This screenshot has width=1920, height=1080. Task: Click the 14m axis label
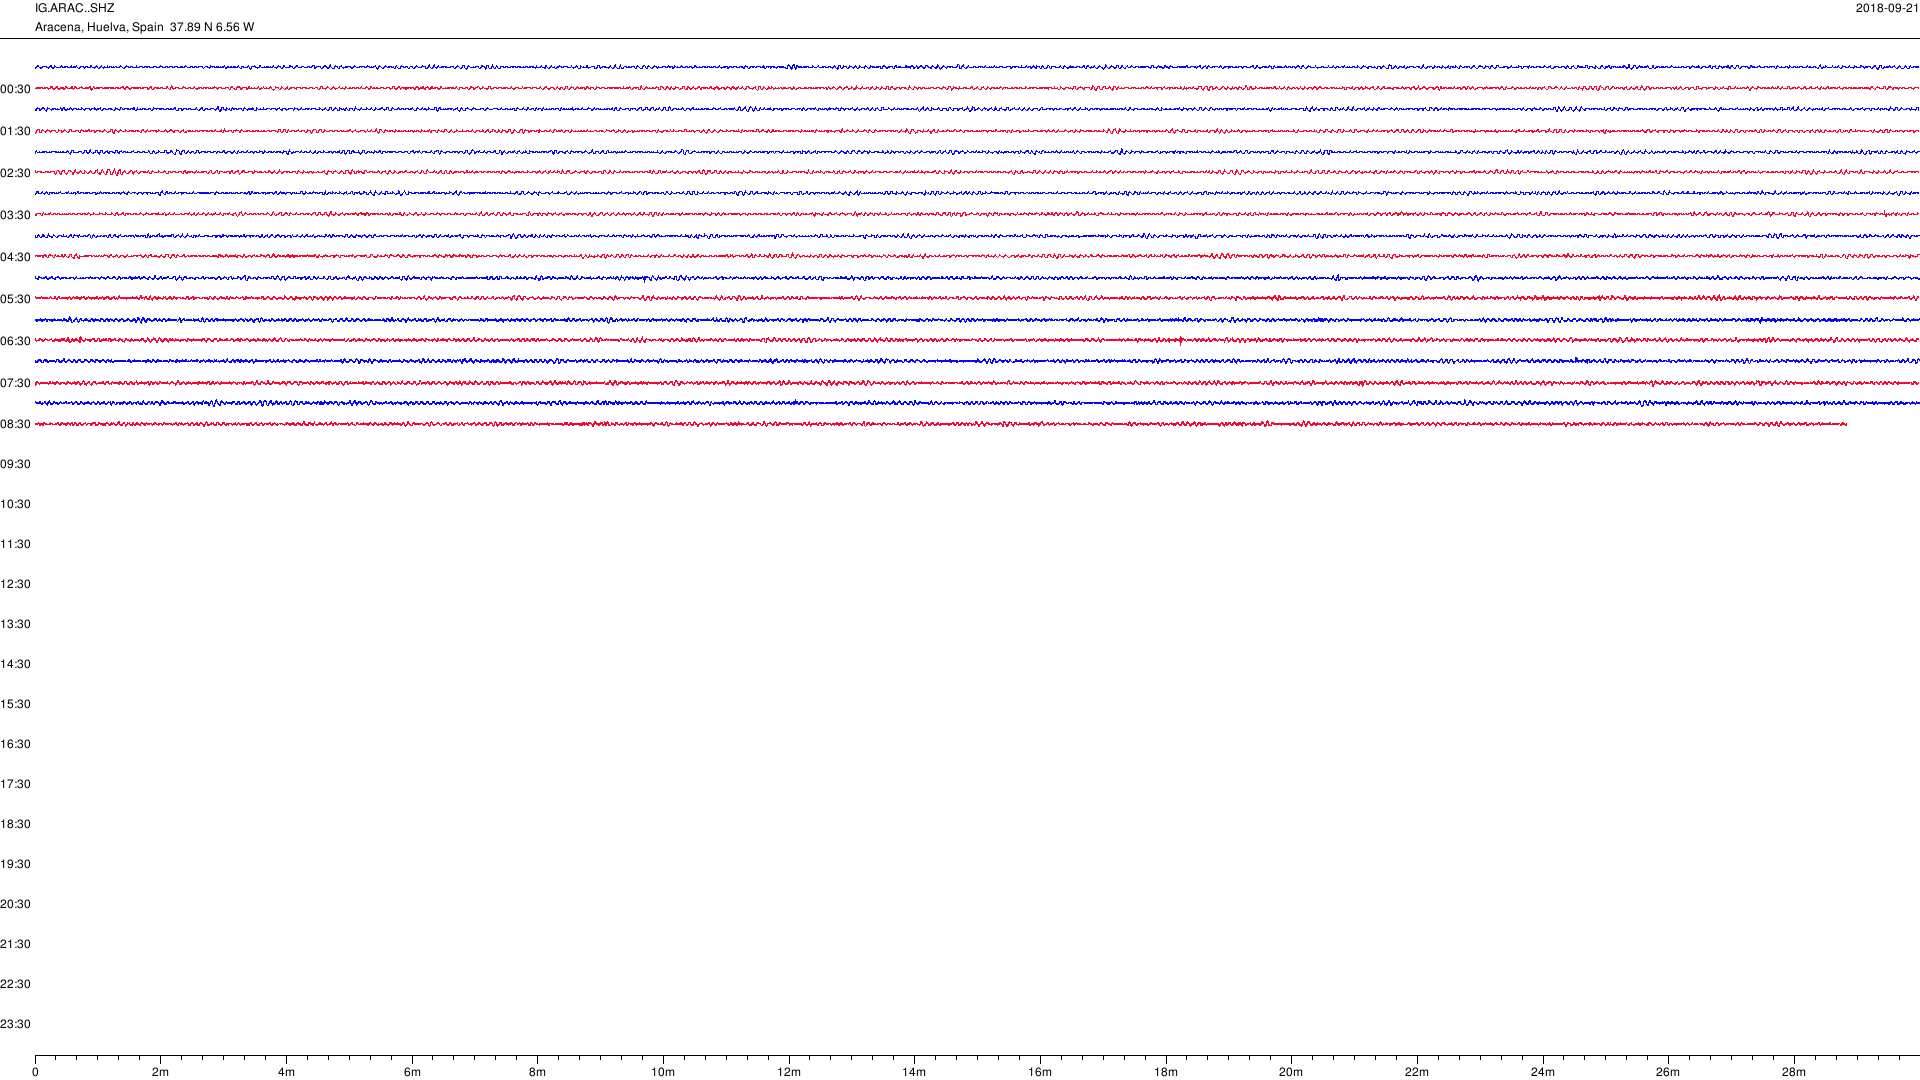[x=914, y=1072]
